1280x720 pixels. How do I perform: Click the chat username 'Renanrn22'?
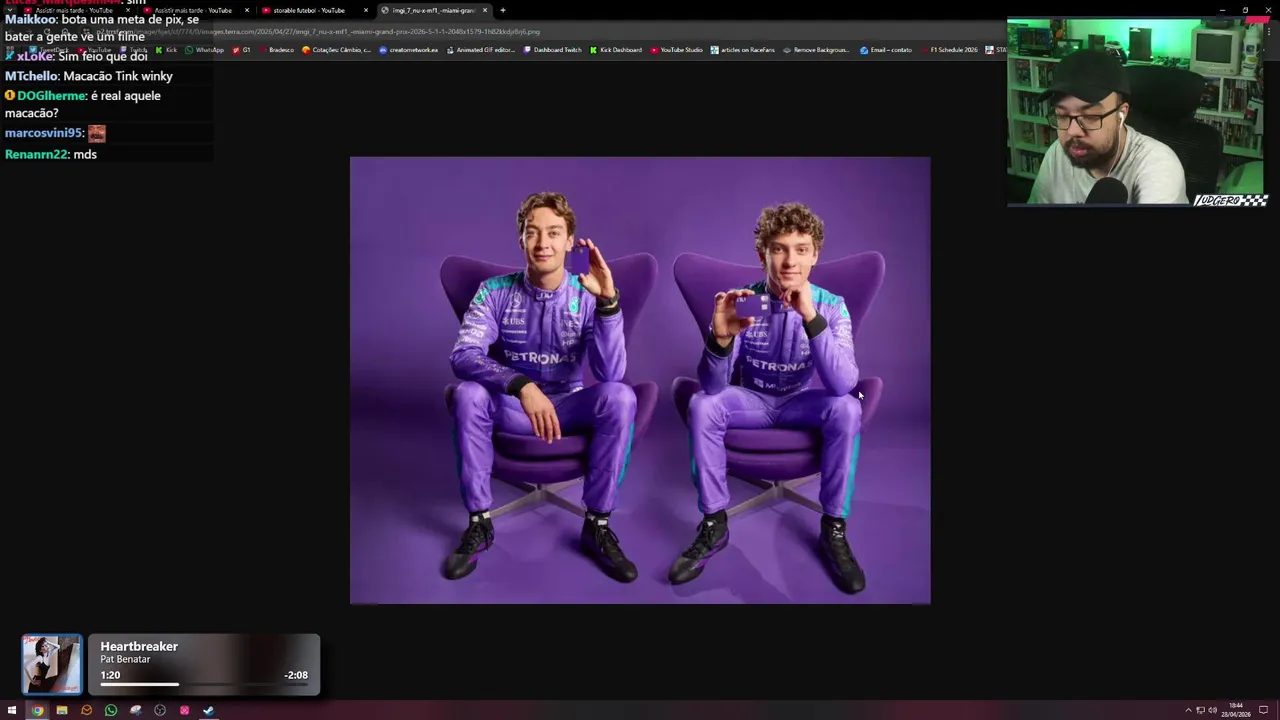point(36,154)
